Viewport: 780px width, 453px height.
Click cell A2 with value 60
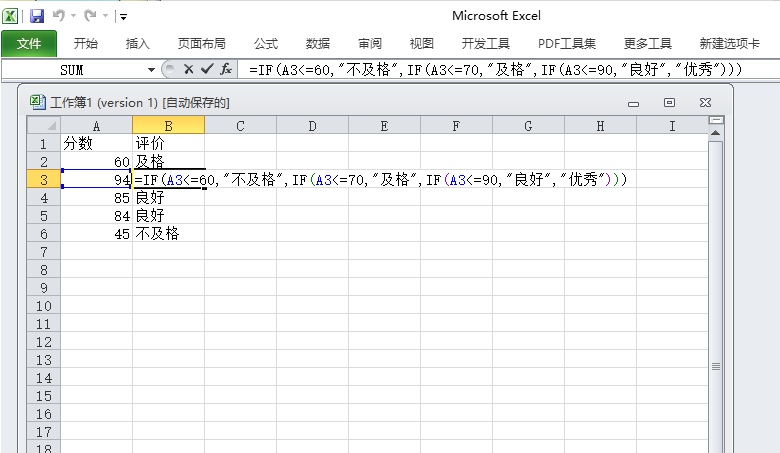click(97, 162)
